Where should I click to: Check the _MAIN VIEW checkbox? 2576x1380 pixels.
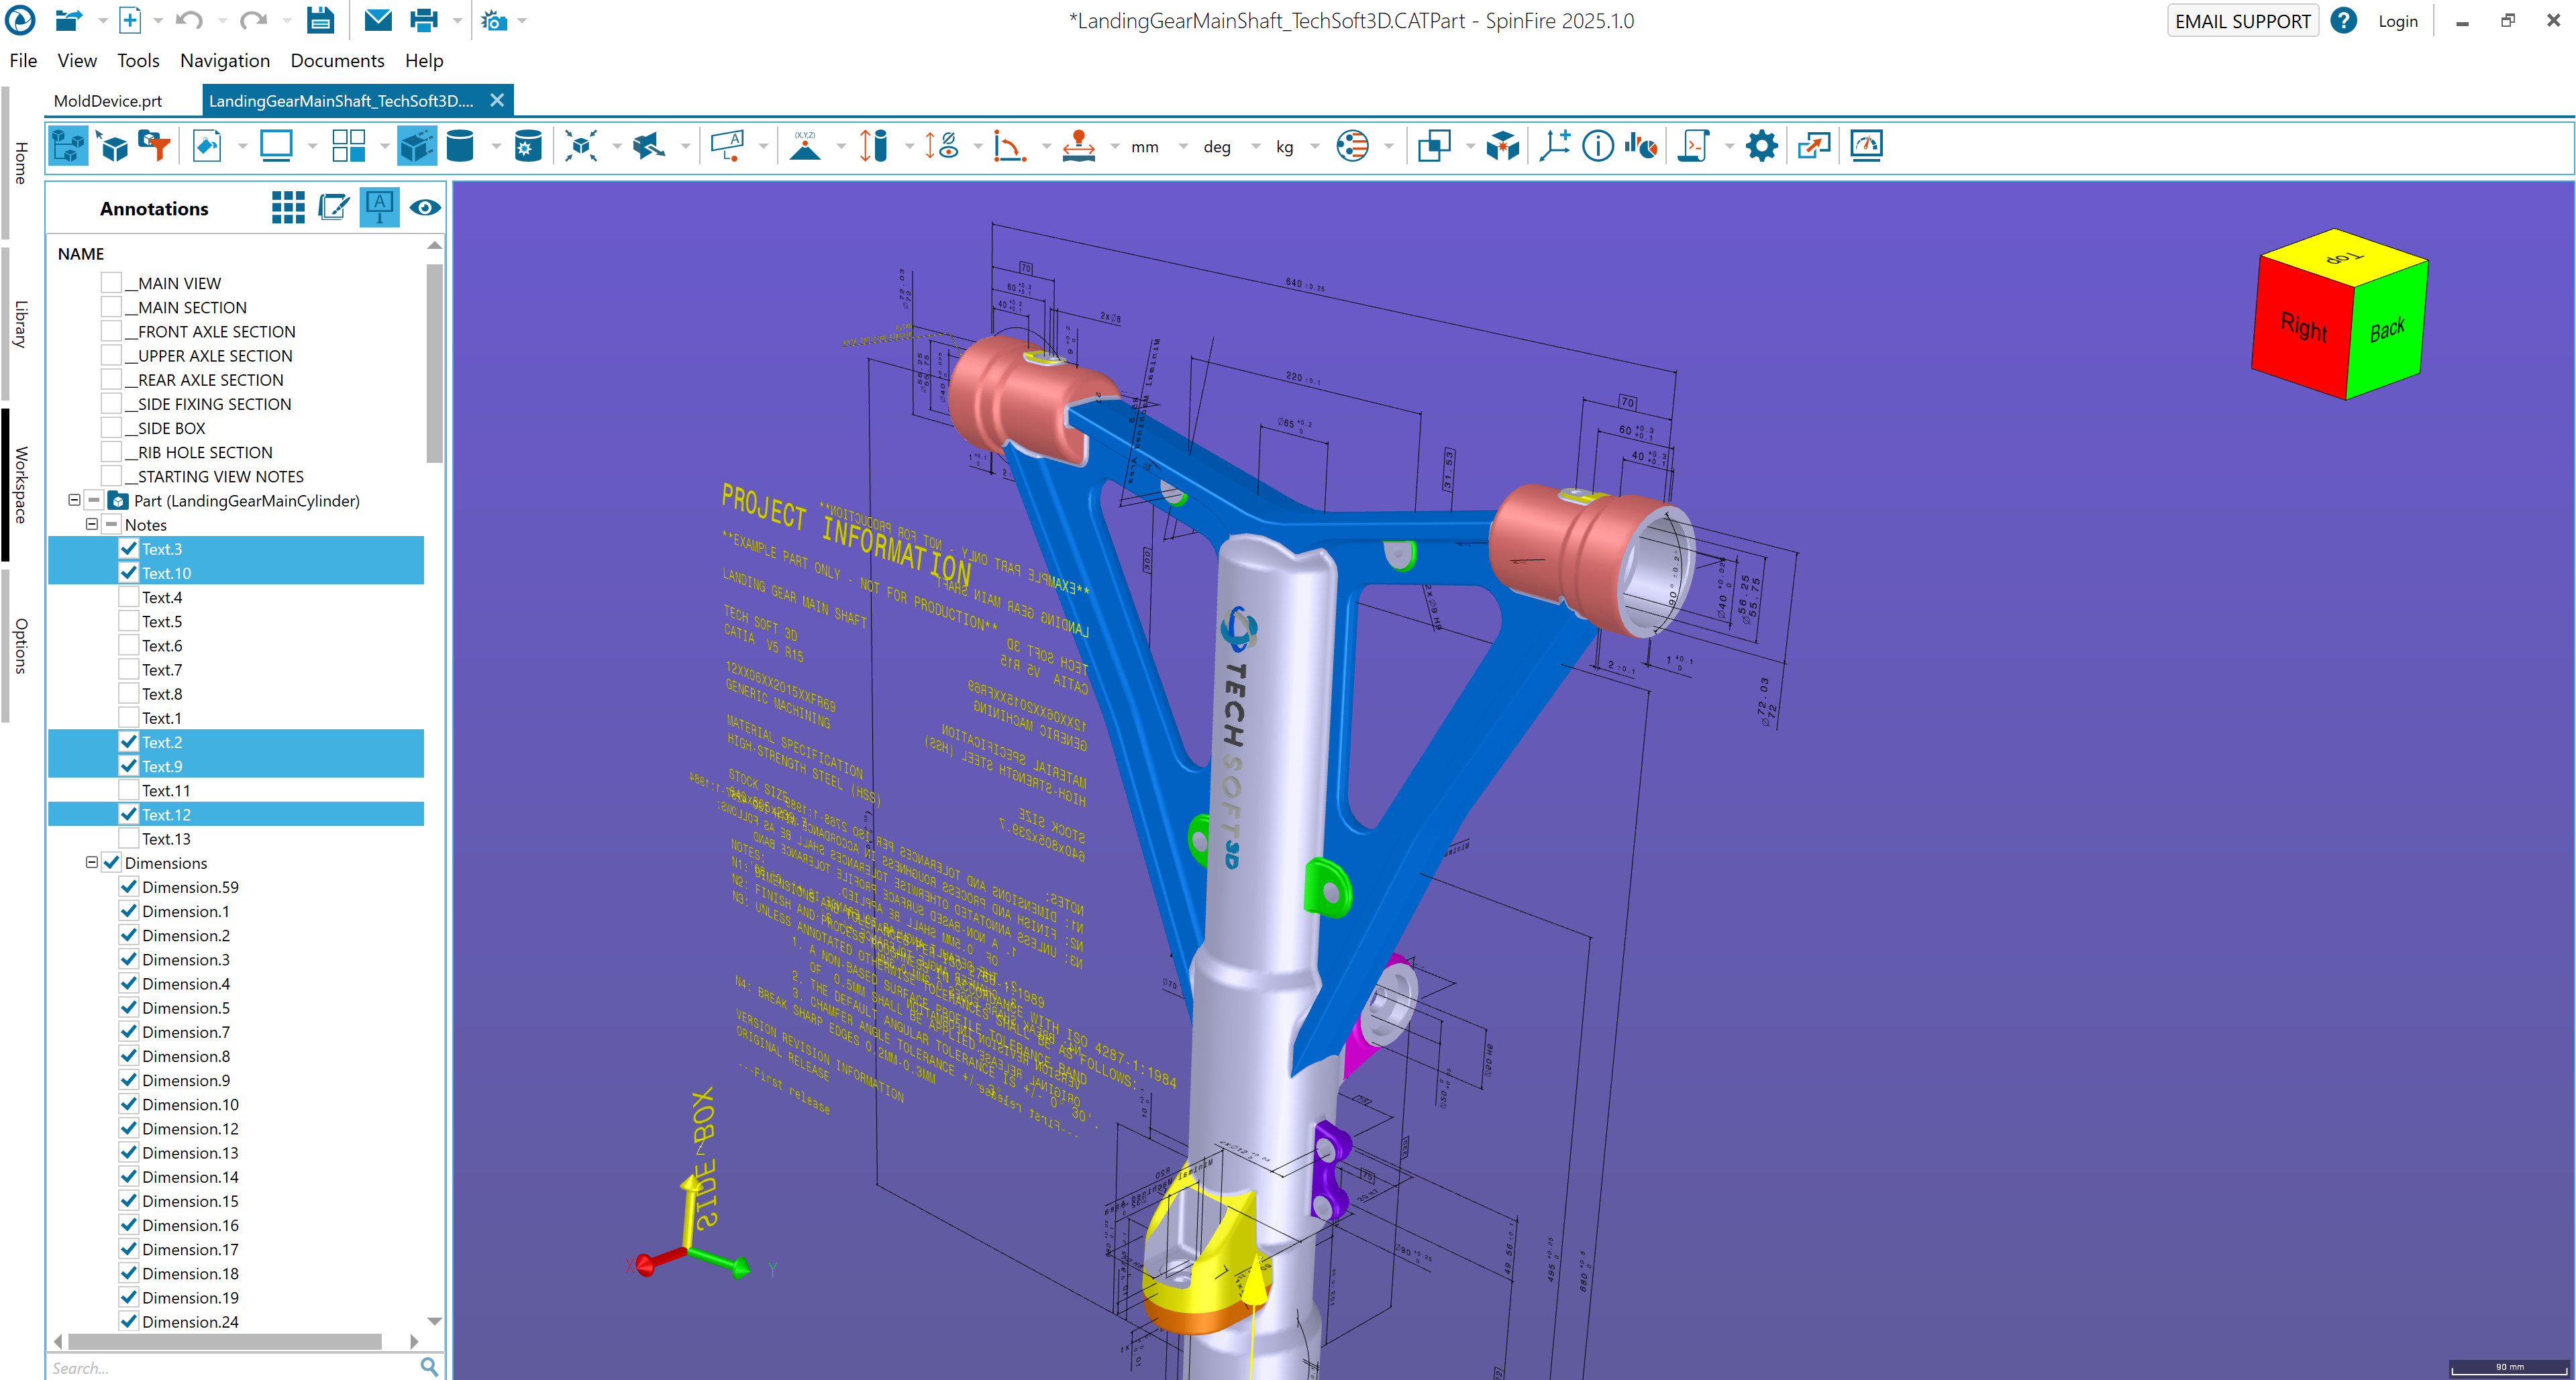pyautogui.click(x=111, y=283)
